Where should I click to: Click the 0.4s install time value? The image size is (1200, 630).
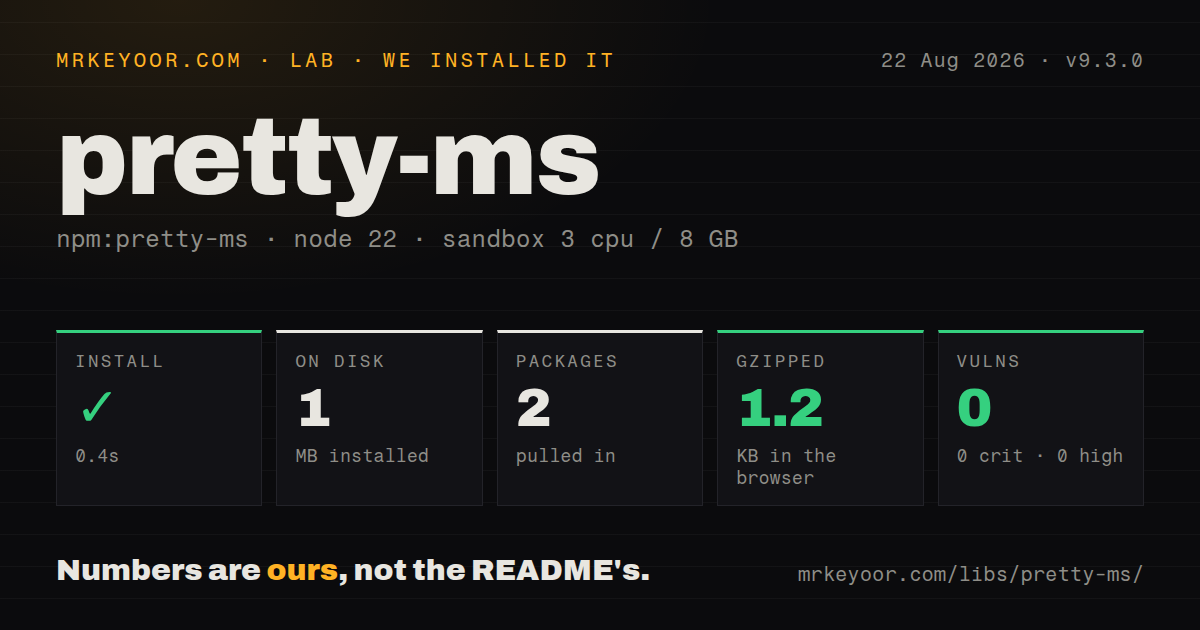tap(97, 456)
